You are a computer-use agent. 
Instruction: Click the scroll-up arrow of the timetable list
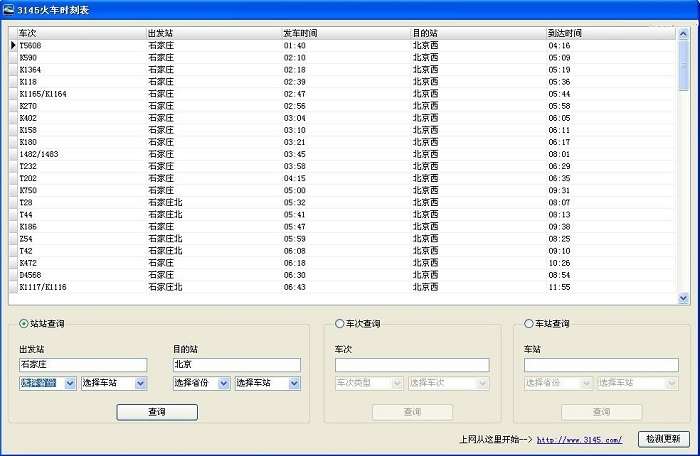[684, 33]
